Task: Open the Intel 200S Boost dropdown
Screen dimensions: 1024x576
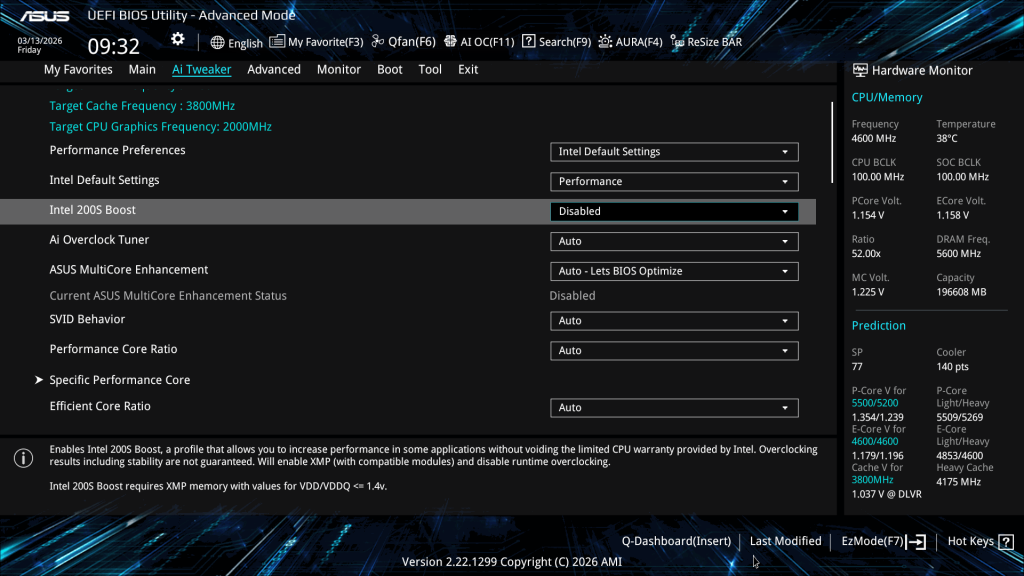Action: click(x=674, y=211)
